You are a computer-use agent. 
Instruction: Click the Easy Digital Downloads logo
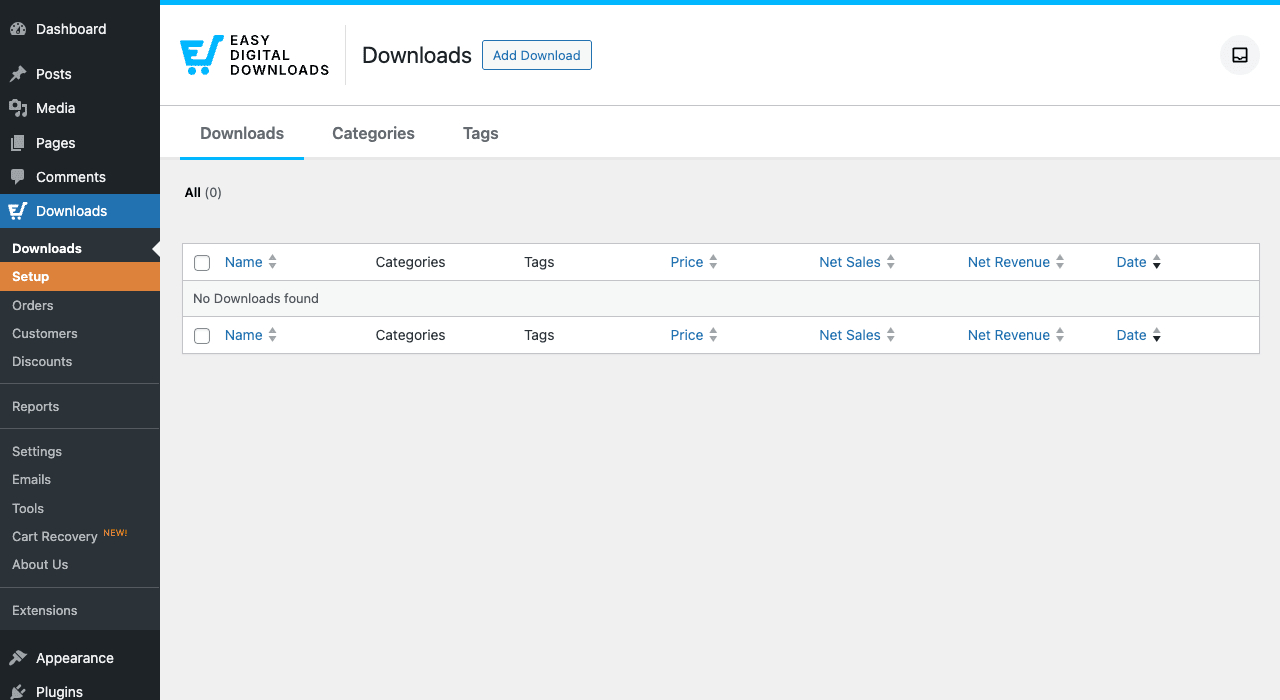tap(254, 55)
